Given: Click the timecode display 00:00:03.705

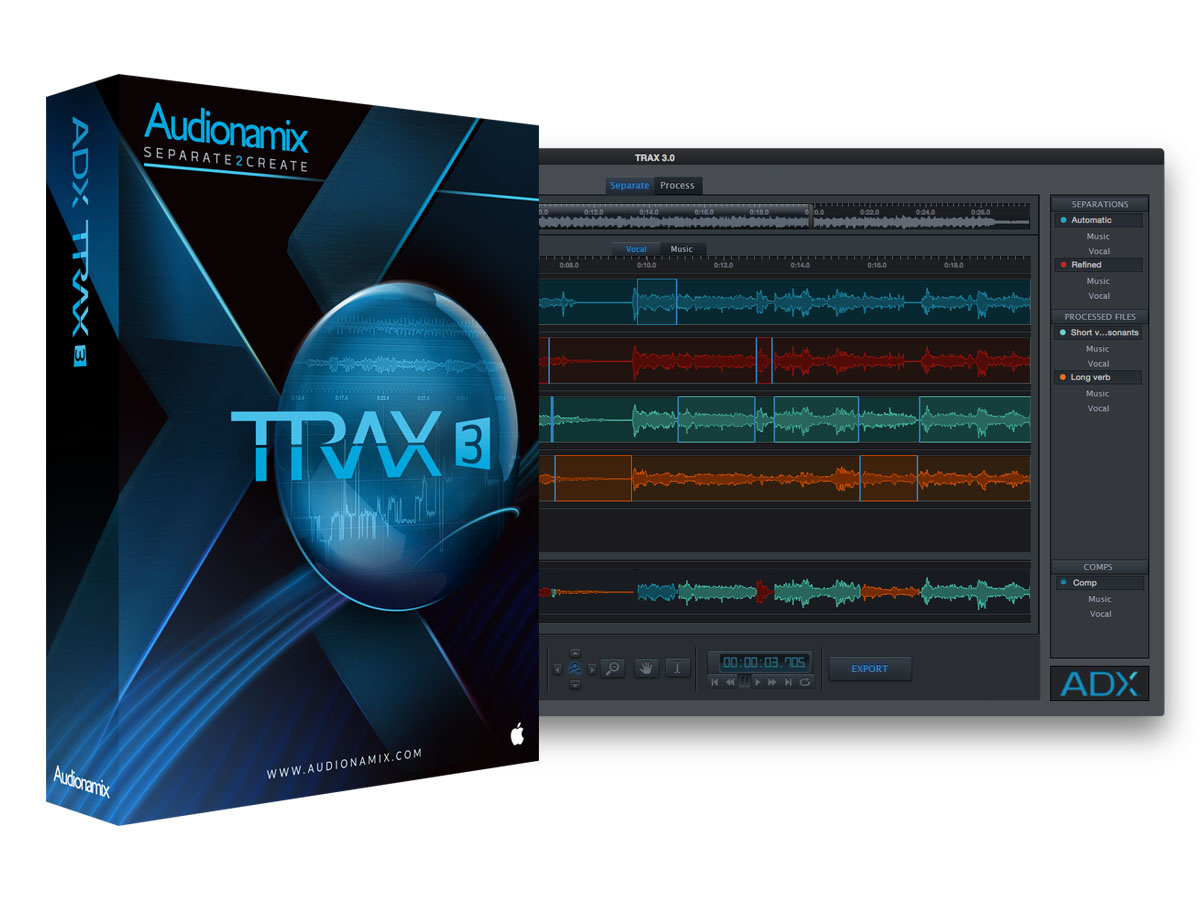Looking at the screenshot, I should tap(765, 662).
